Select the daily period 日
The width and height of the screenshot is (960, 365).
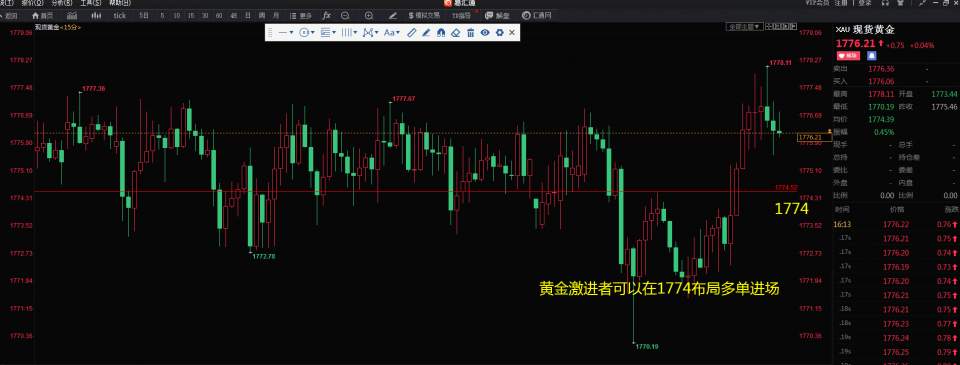[x=248, y=15]
